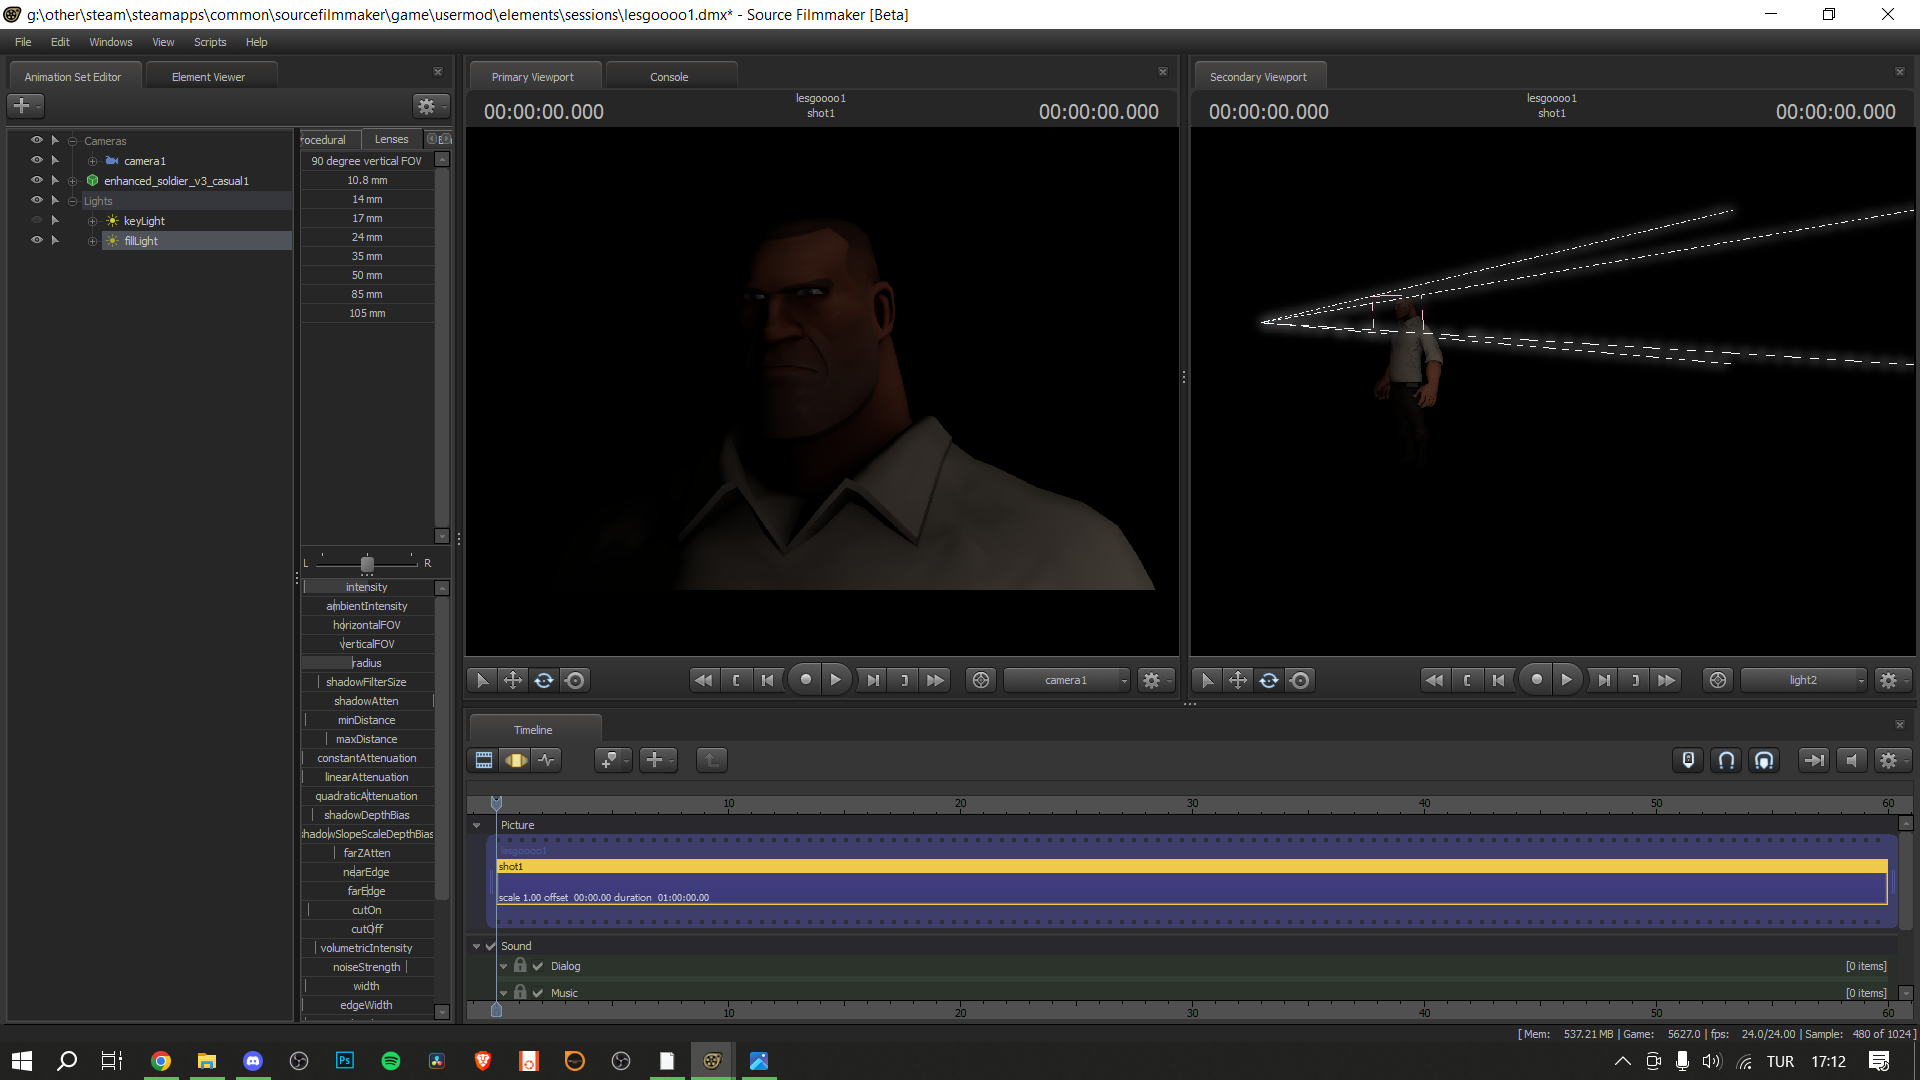Screen dimensions: 1920x1080
Task: Open the Windows menu
Action: (x=111, y=42)
